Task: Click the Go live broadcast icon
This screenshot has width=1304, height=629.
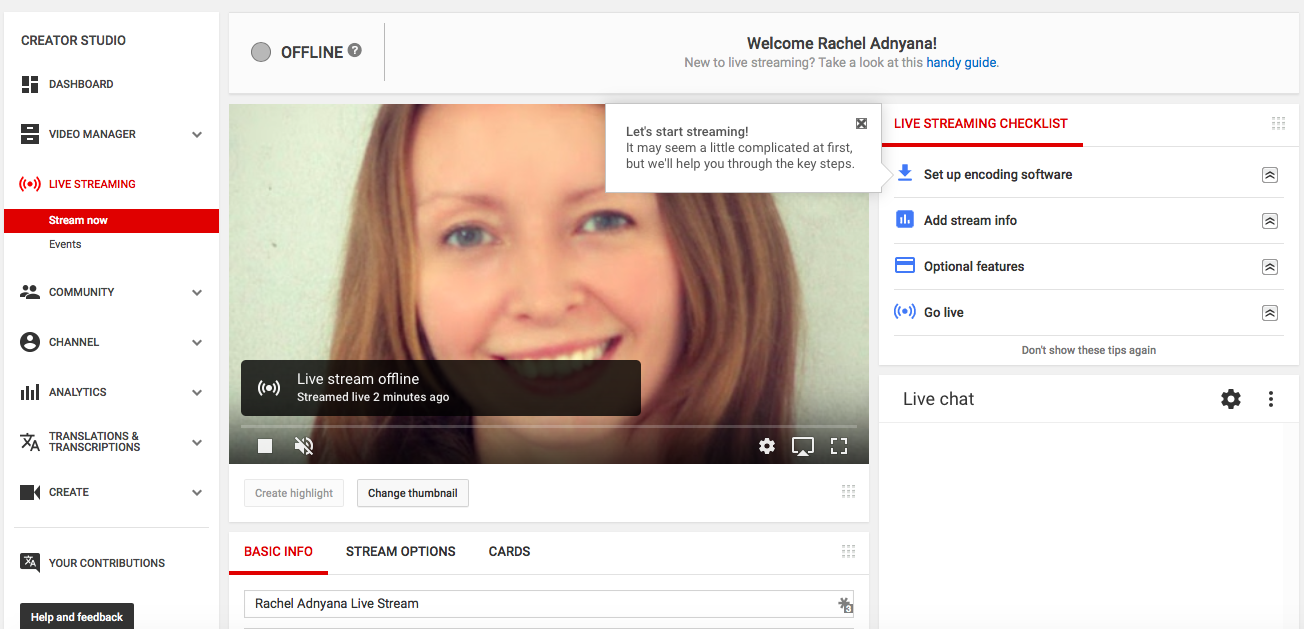Action: pyautogui.click(x=905, y=312)
